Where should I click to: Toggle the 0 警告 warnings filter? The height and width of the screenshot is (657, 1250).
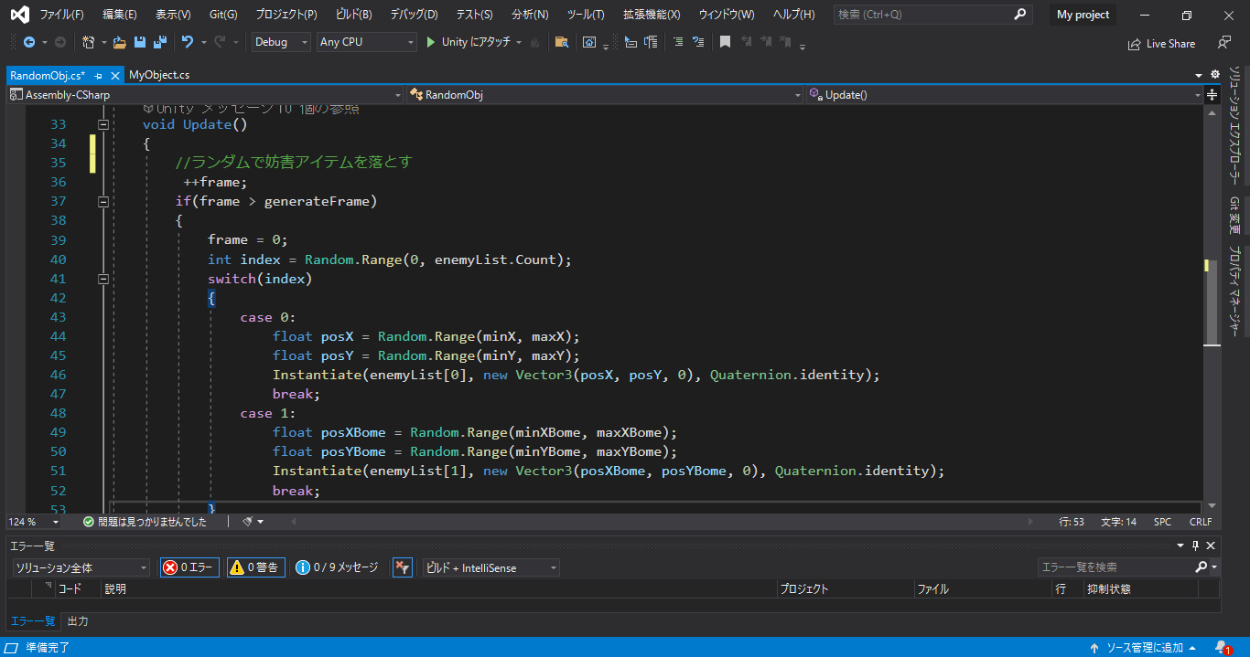[x=256, y=567]
